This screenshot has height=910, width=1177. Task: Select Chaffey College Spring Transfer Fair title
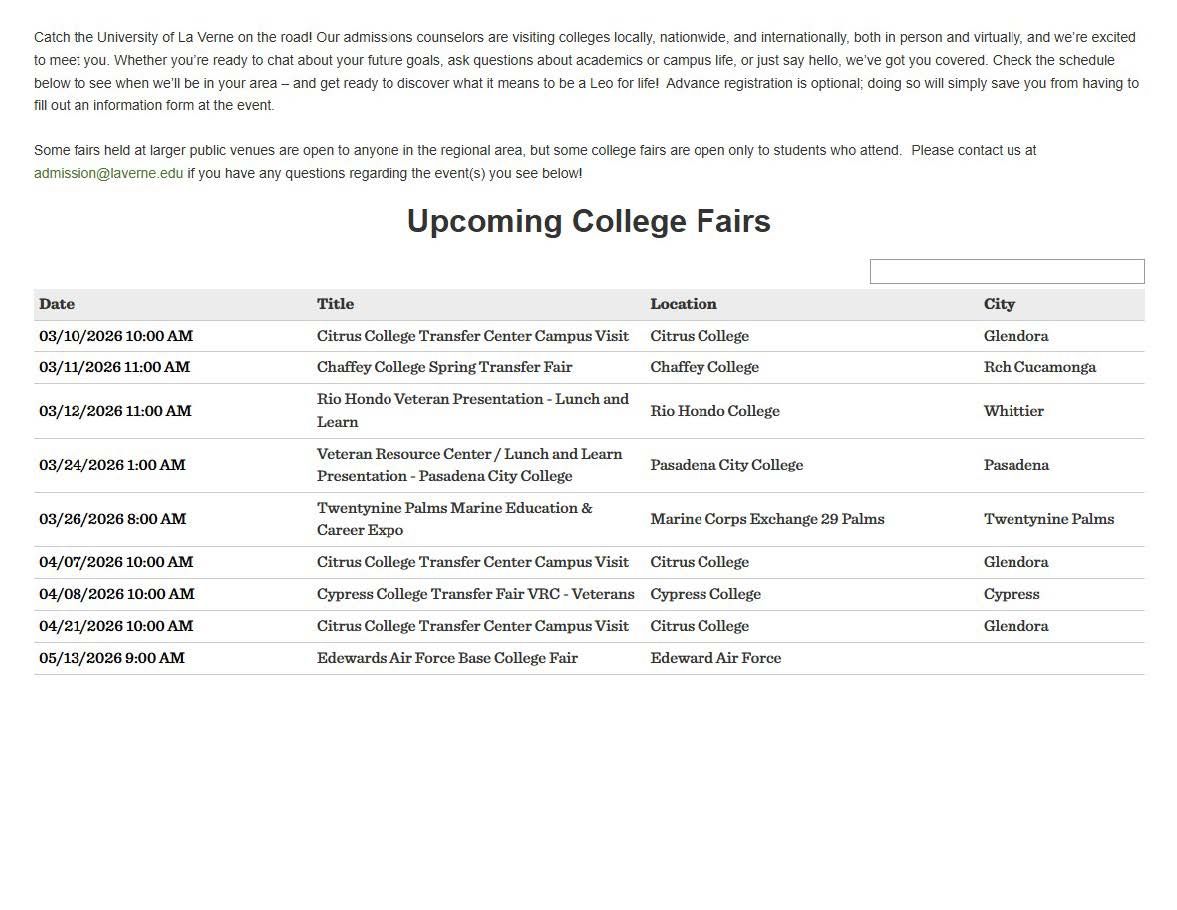tap(444, 367)
